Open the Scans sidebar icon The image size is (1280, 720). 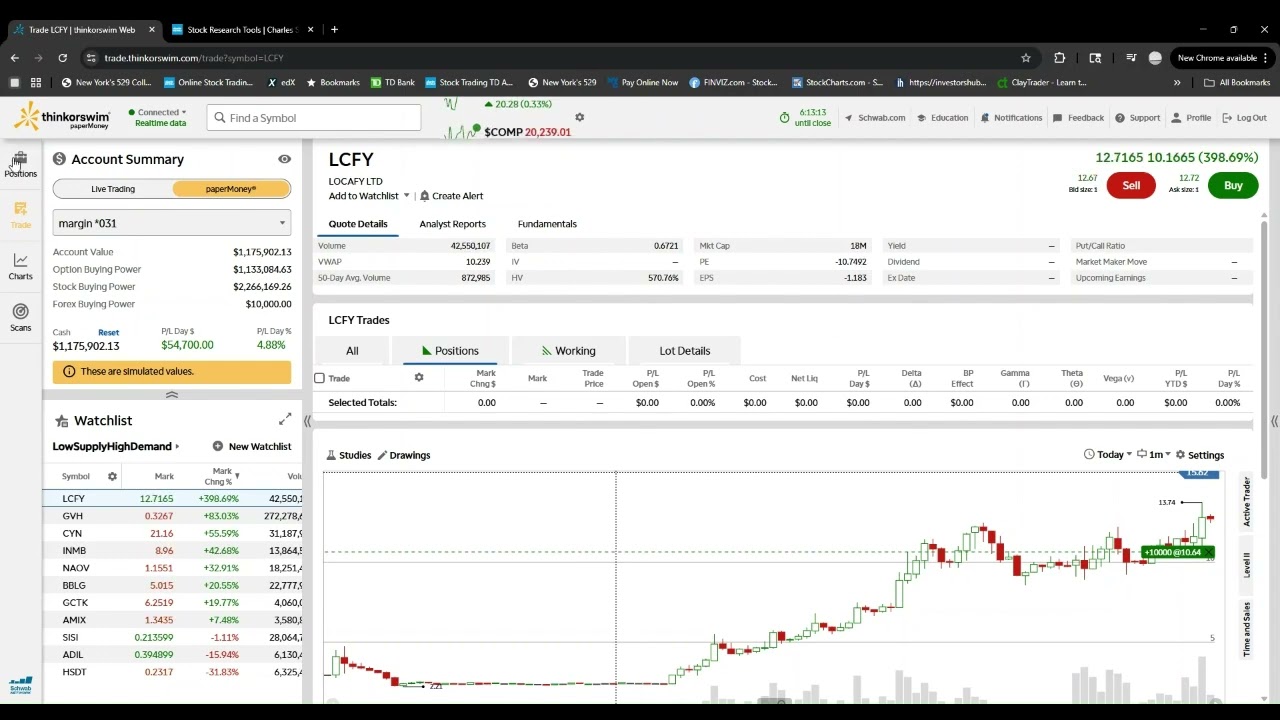pos(20,318)
